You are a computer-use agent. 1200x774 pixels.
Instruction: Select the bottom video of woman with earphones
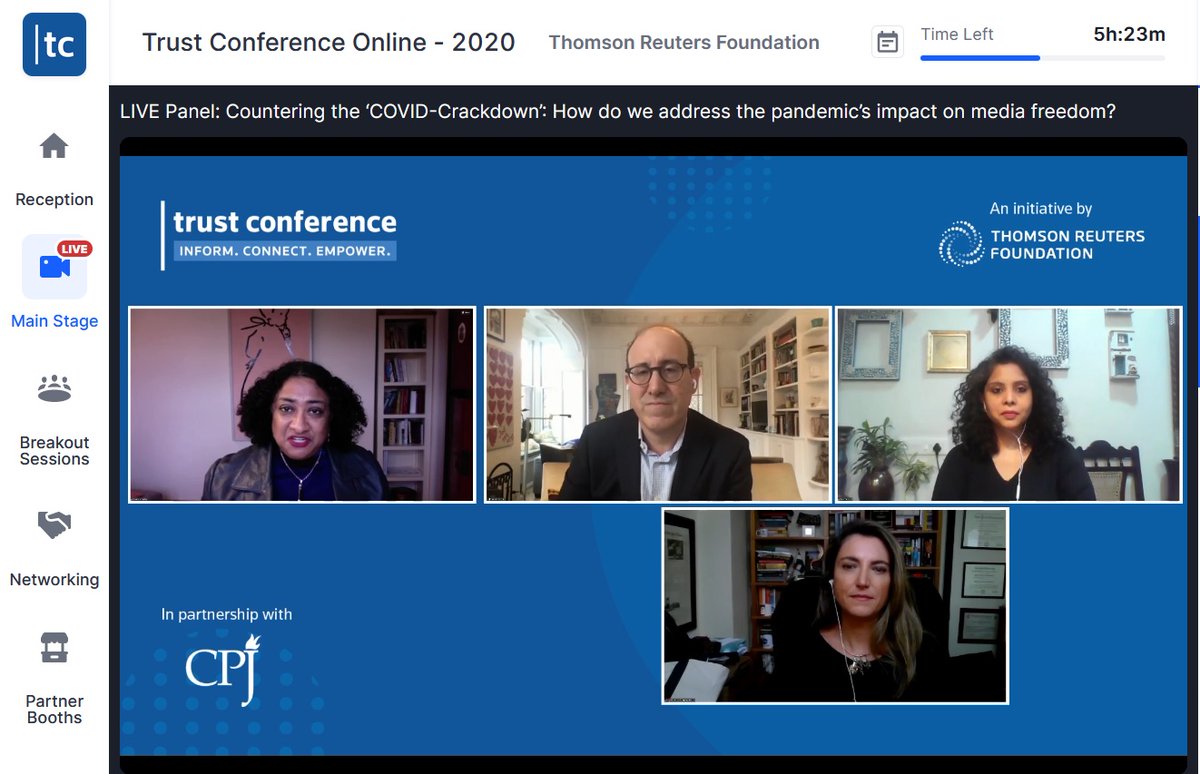835,606
